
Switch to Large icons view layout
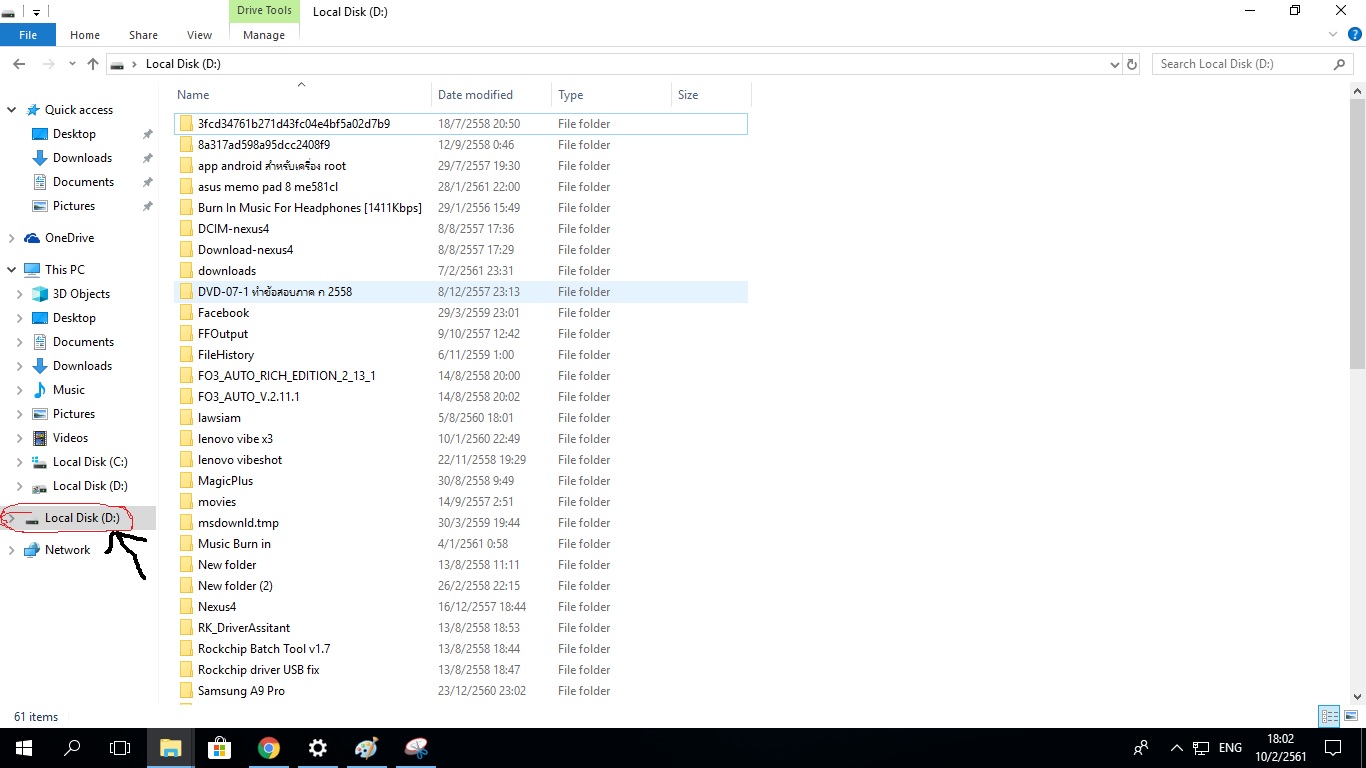1349,716
